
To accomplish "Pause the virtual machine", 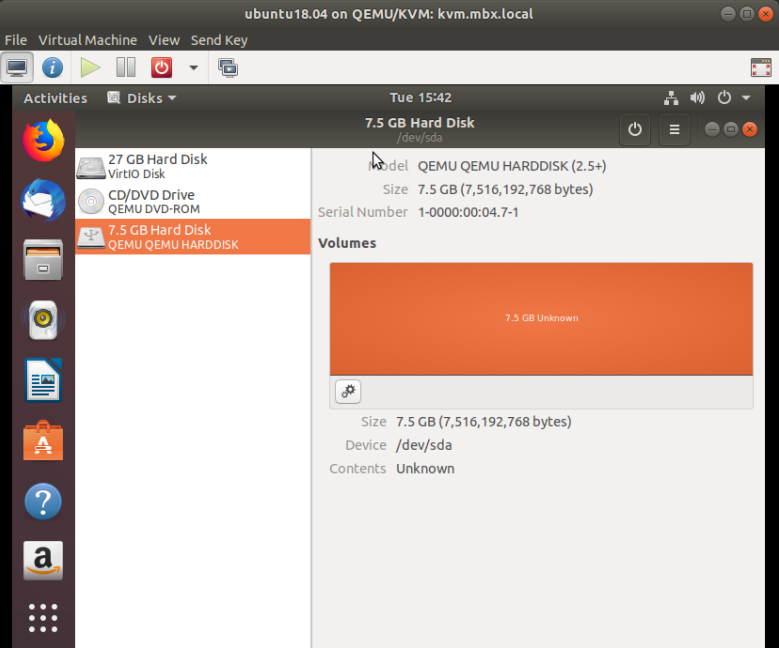I will coord(126,68).
